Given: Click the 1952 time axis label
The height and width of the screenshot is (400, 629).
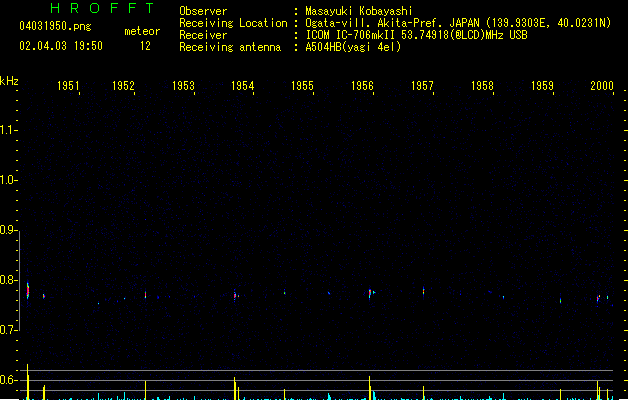Looking at the screenshot, I should pyautogui.click(x=123, y=85).
